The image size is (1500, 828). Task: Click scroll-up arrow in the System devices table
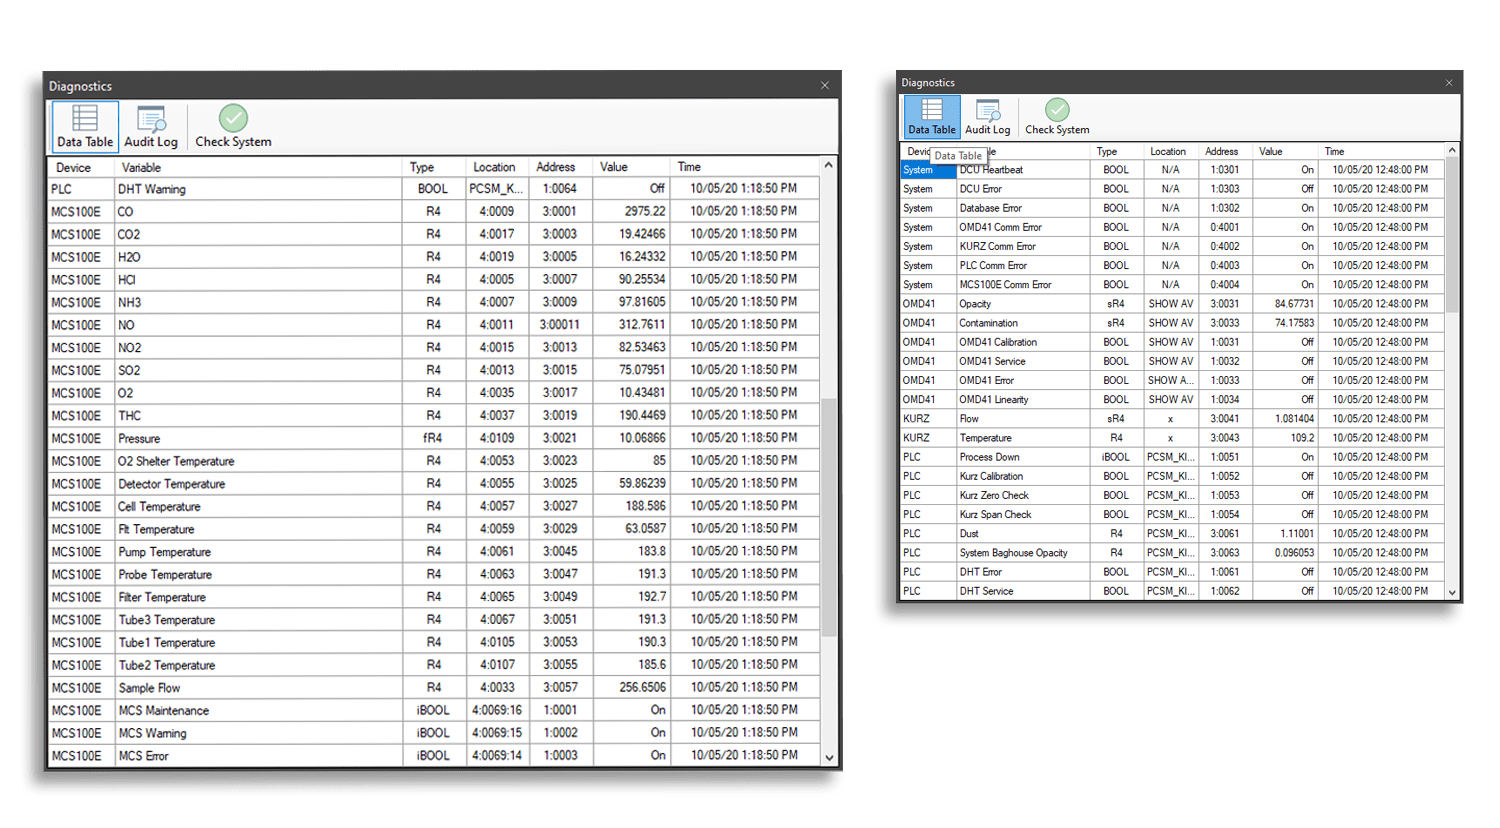pos(1452,150)
